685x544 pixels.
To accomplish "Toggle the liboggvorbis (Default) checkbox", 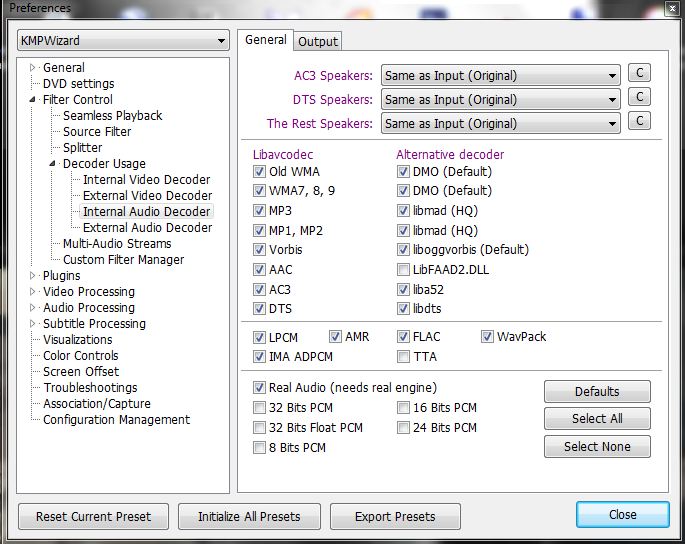I will point(403,249).
